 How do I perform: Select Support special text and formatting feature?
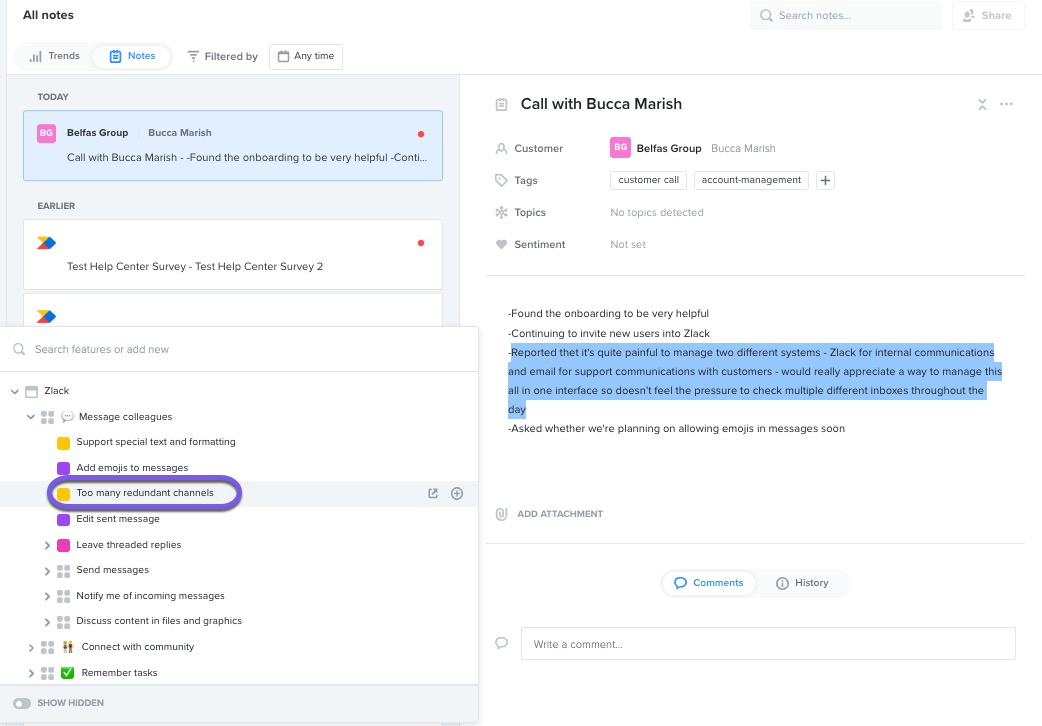[156, 442]
